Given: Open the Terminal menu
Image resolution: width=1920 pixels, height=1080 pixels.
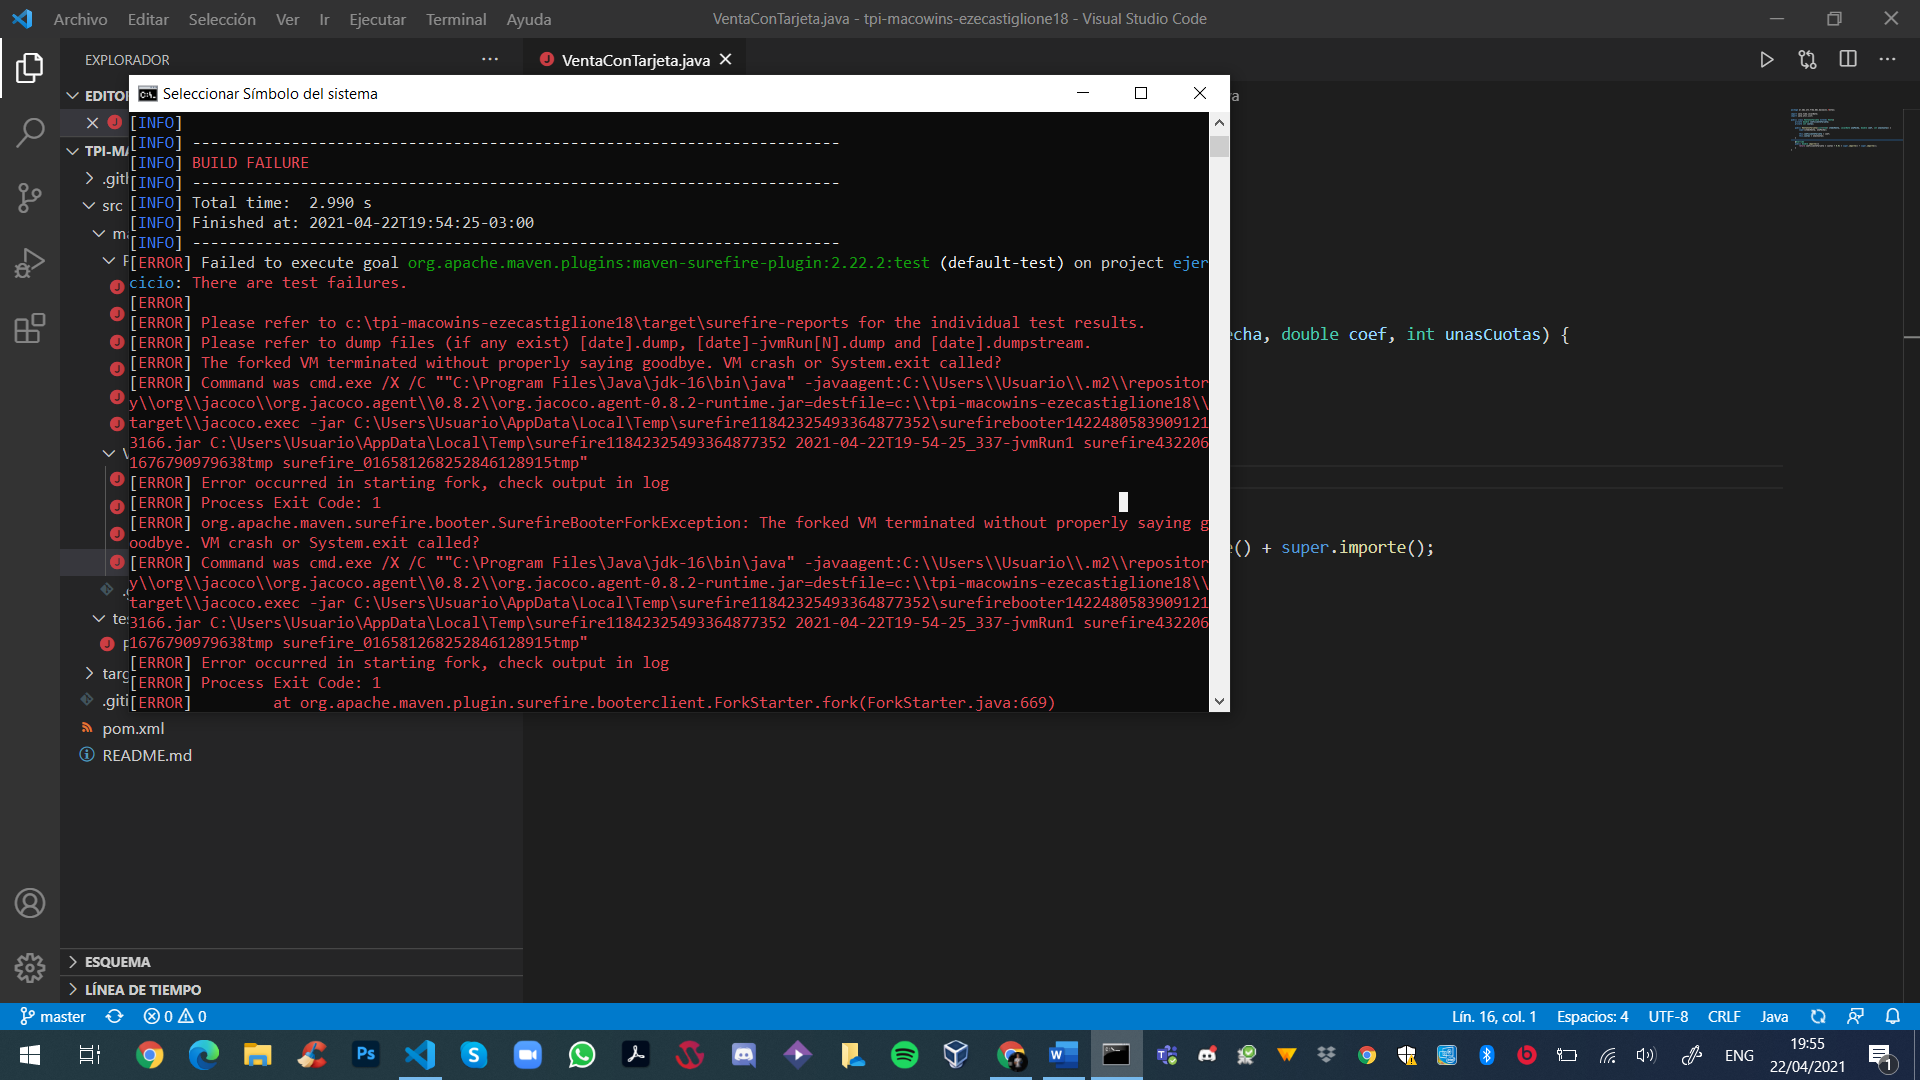Looking at the screenshot, I should click(456, 19).
